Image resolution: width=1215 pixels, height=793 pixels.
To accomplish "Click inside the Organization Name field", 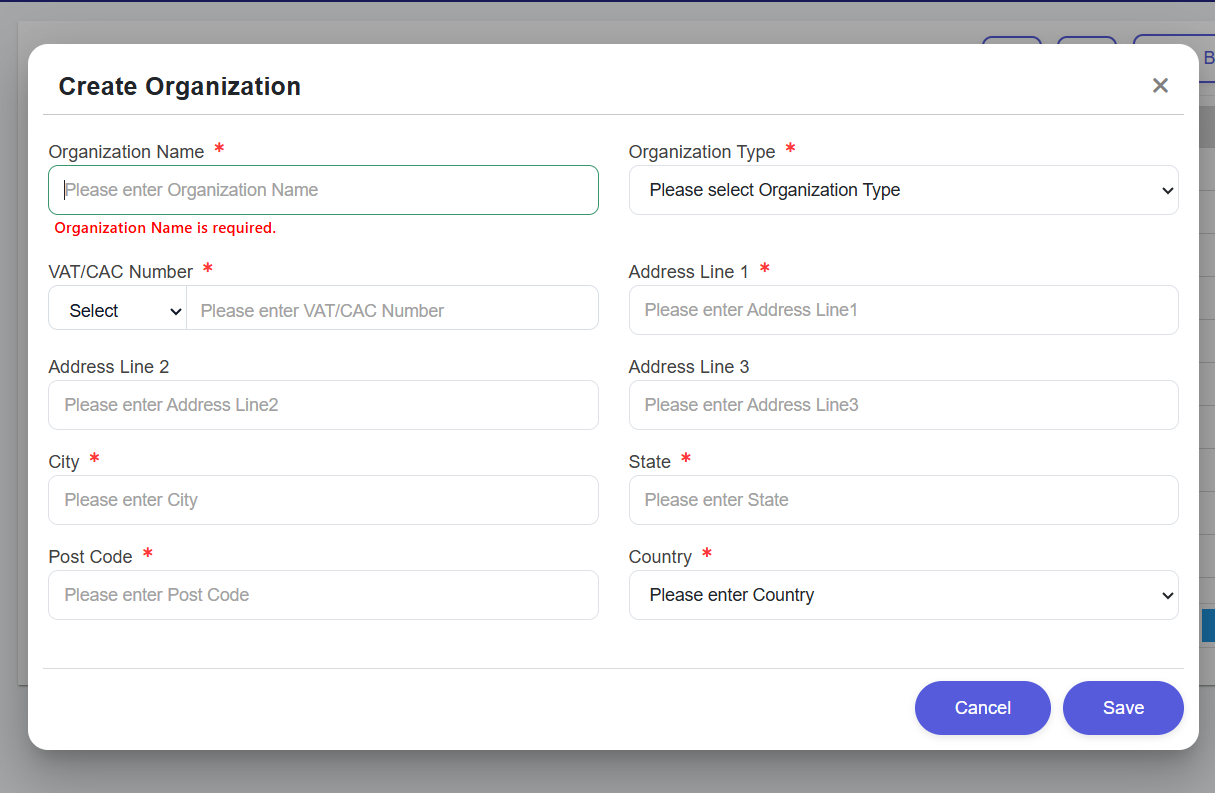I will 323,190.
